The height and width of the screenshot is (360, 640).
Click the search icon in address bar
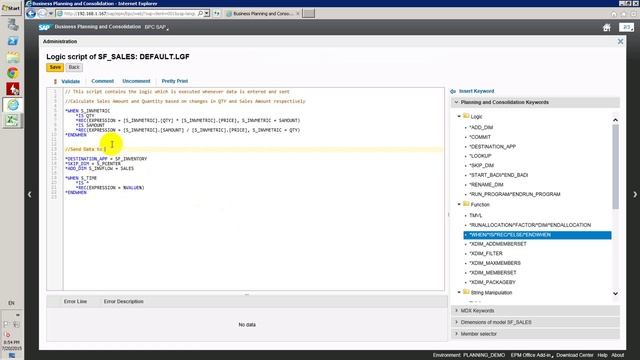[x=200, y=13]
